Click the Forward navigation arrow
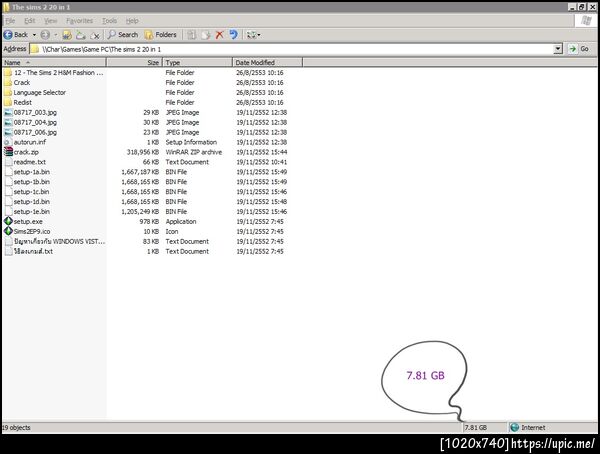The height and width of the screenshot is (454, 600). [45, 35]
